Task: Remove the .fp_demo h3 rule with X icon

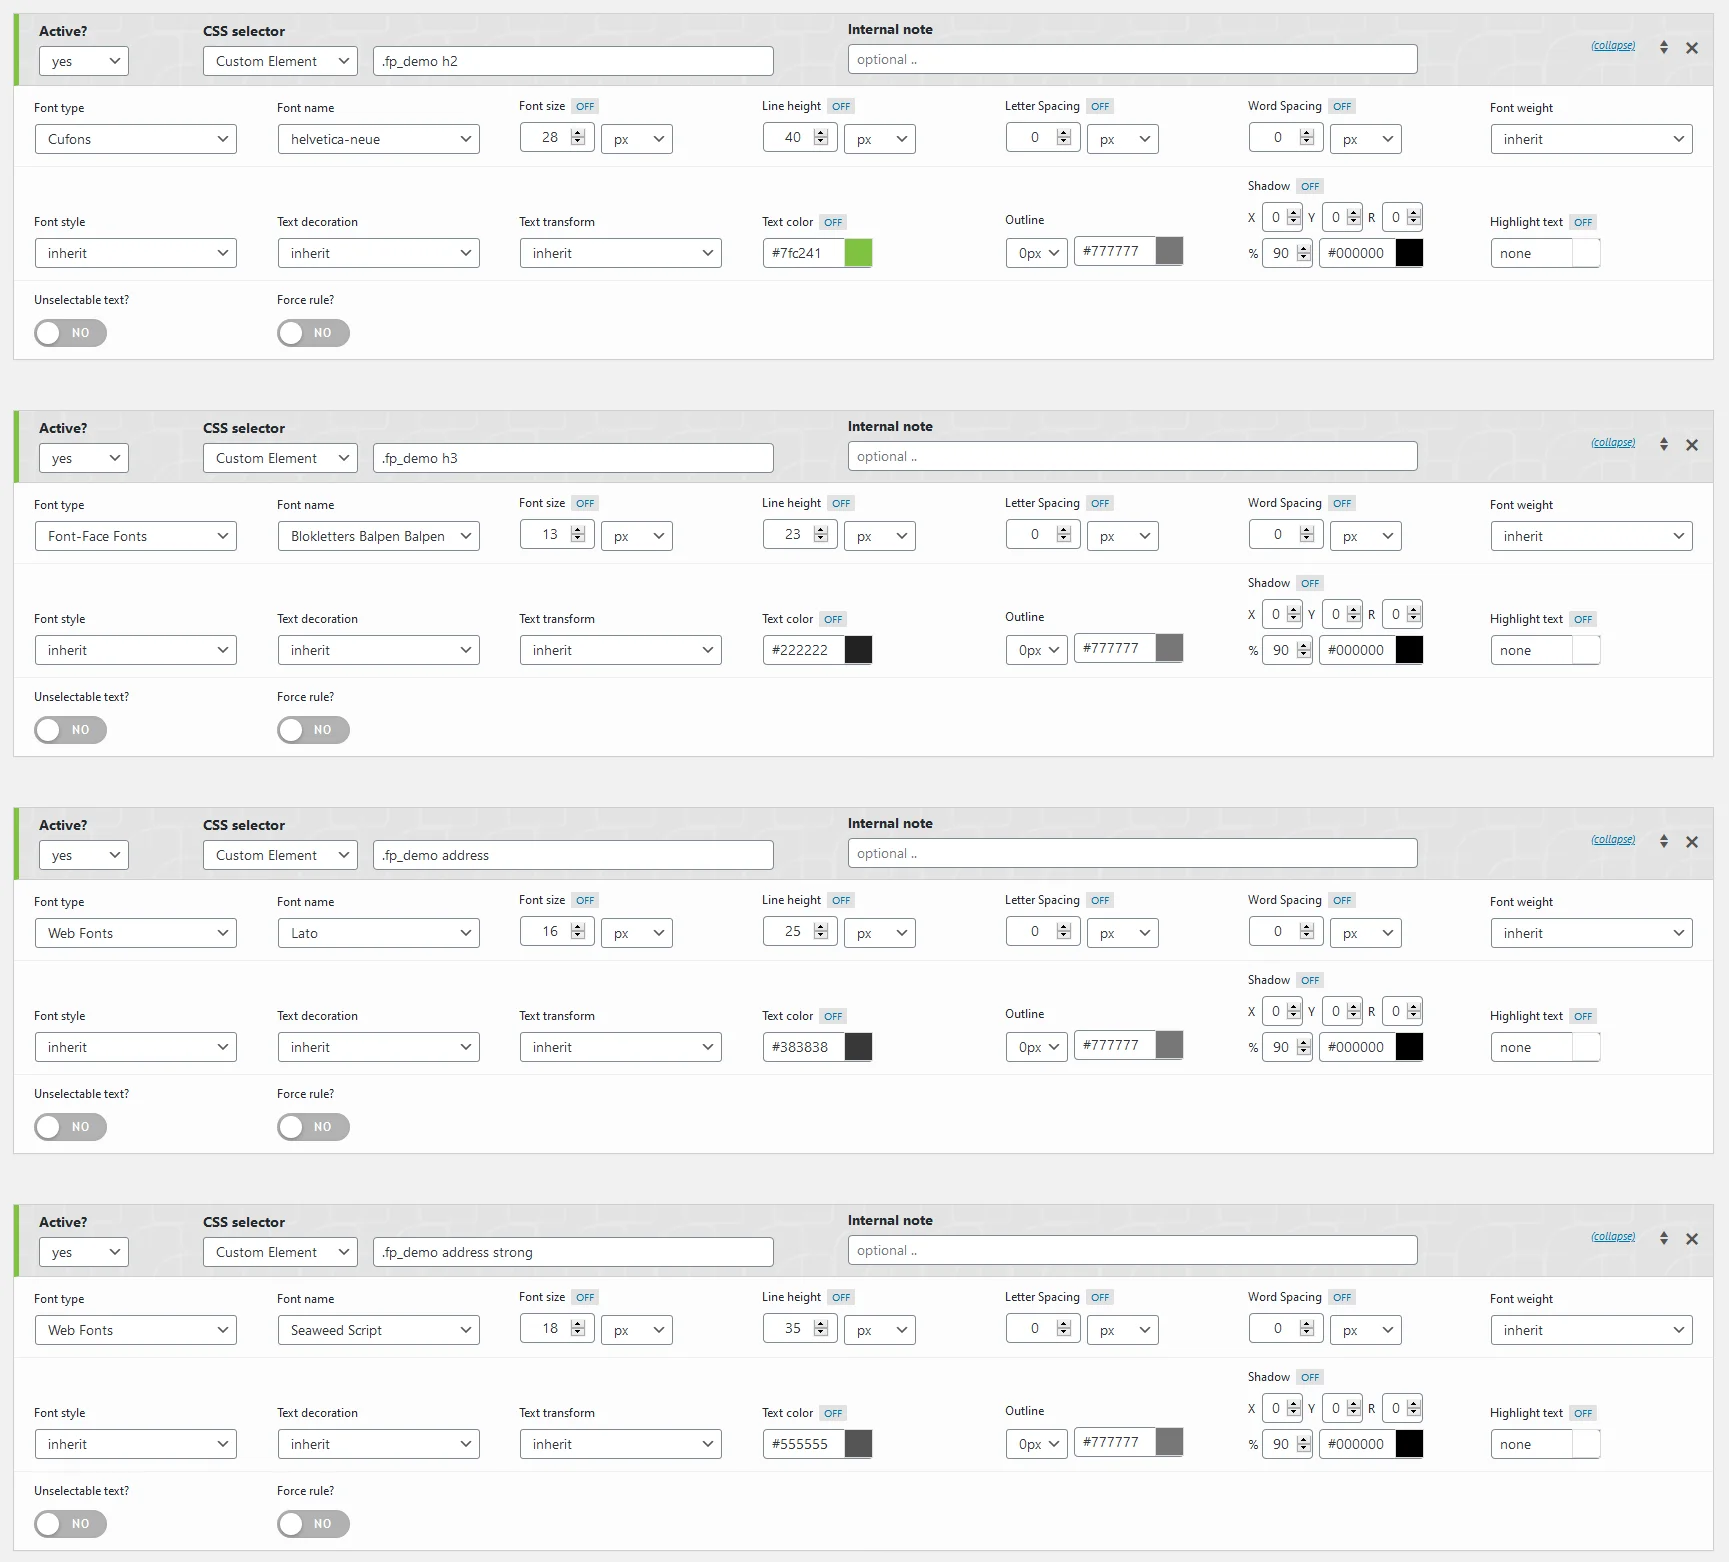Action: pyautogui.click(x=1691, y=445)
